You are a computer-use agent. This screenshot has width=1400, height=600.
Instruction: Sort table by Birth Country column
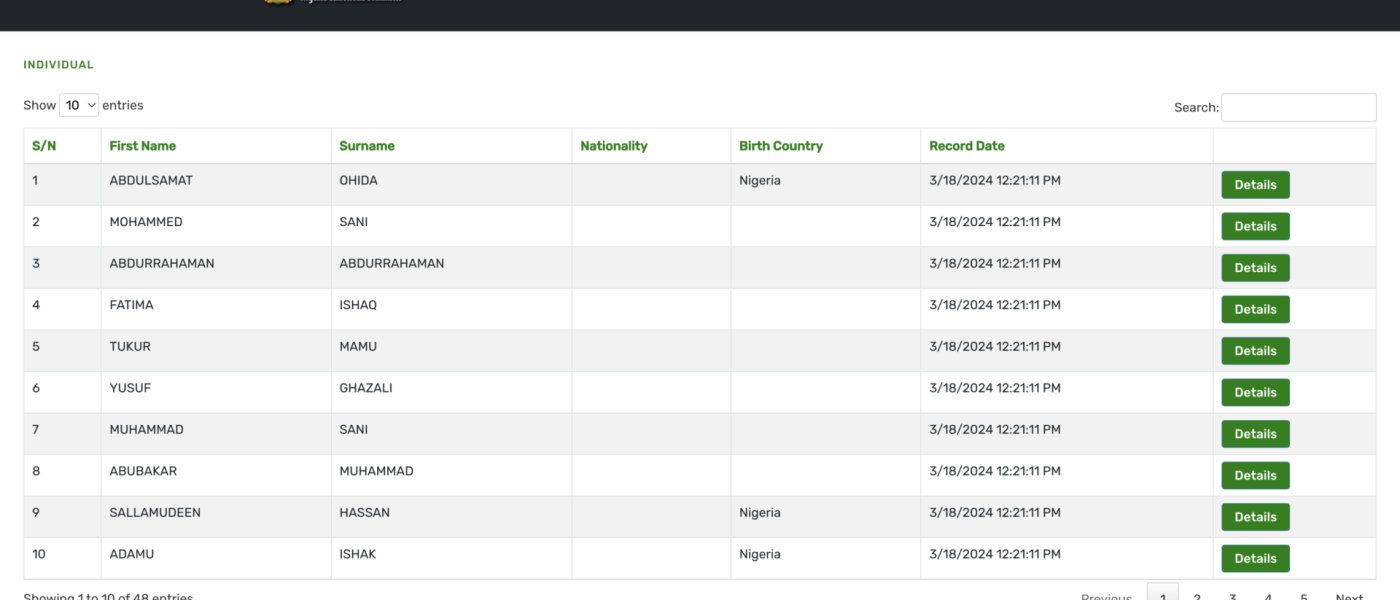(x=780, y=146)
